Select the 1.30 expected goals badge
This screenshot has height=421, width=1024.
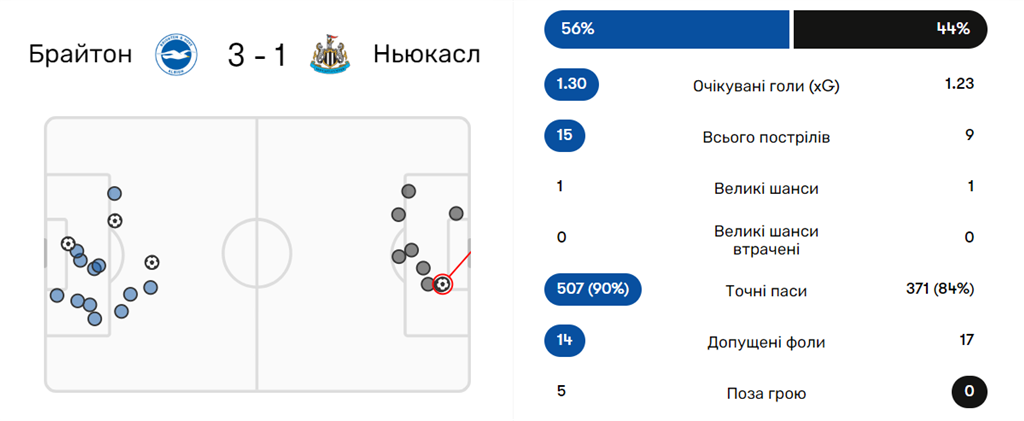coord(571,85)
